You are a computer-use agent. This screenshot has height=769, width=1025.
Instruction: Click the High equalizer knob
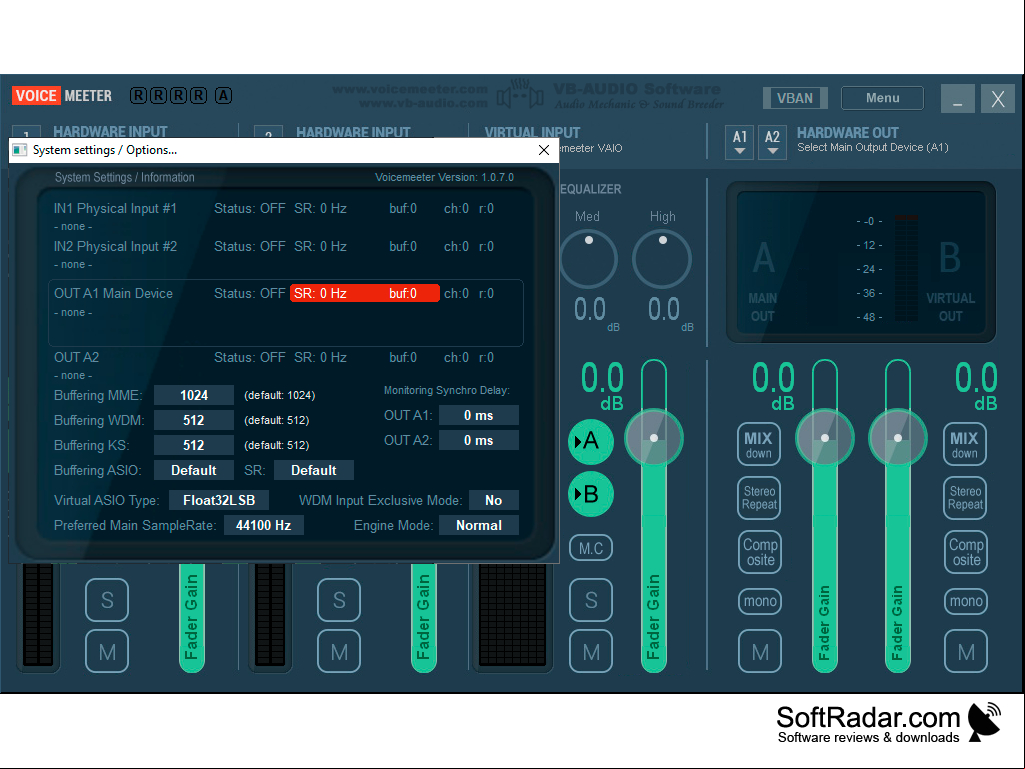pos(662,259)
